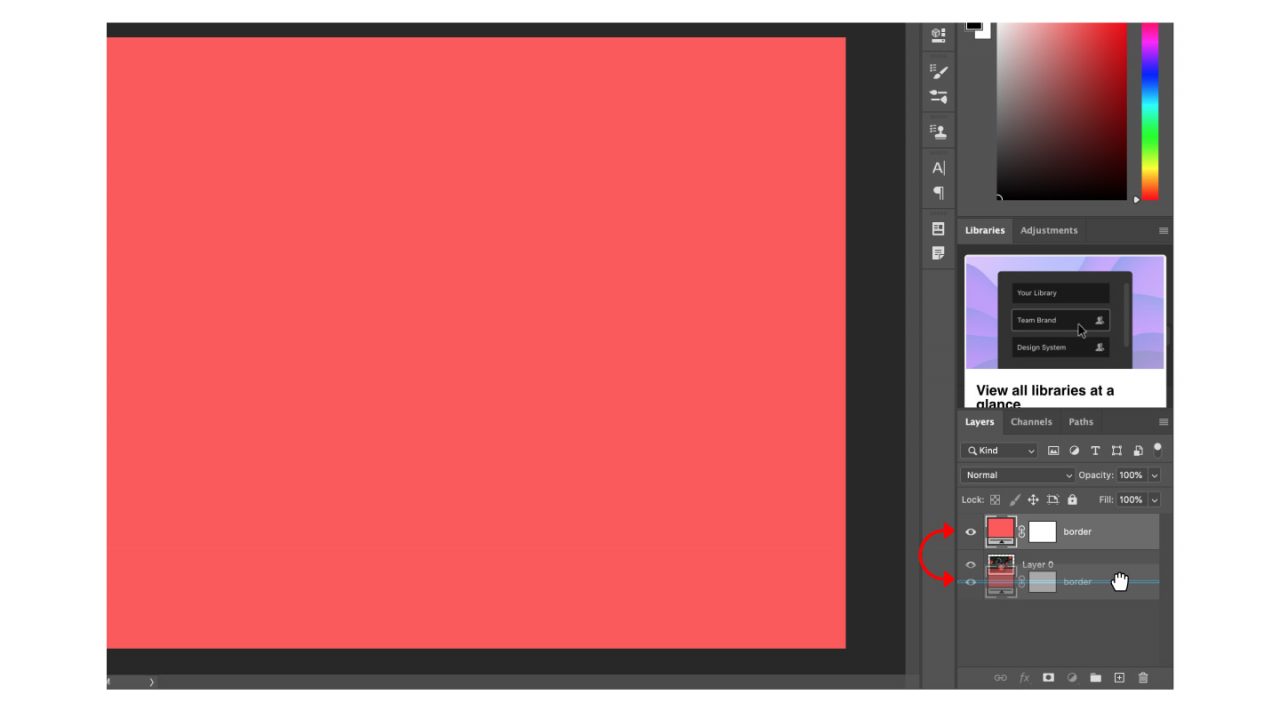Open the Adjustments tab
The width and height of the screenshot is (1280, 711).
coord(1048,230)
